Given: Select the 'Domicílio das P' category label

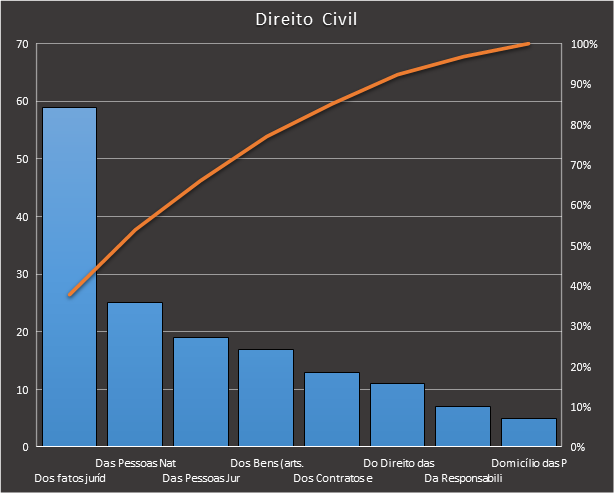Looking at the screenshot, I should point(529,463).
